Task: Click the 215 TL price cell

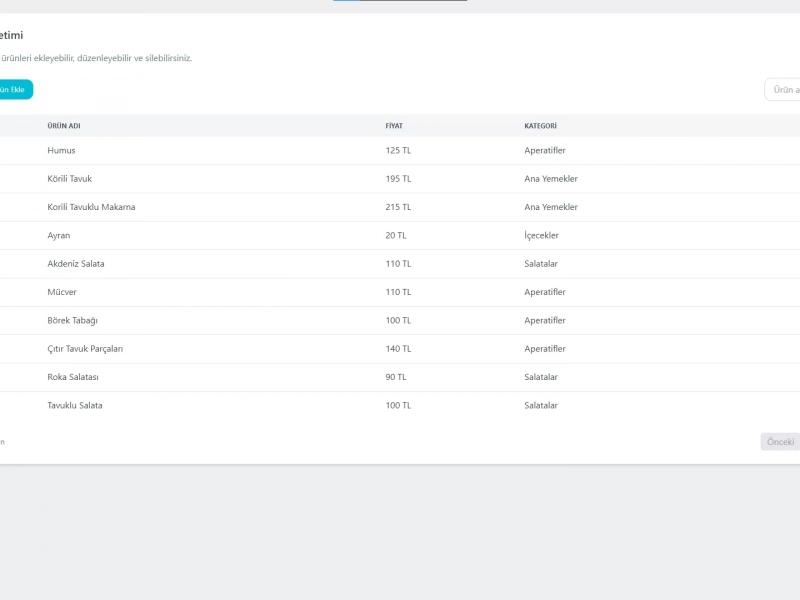Action: click(398, 207)
